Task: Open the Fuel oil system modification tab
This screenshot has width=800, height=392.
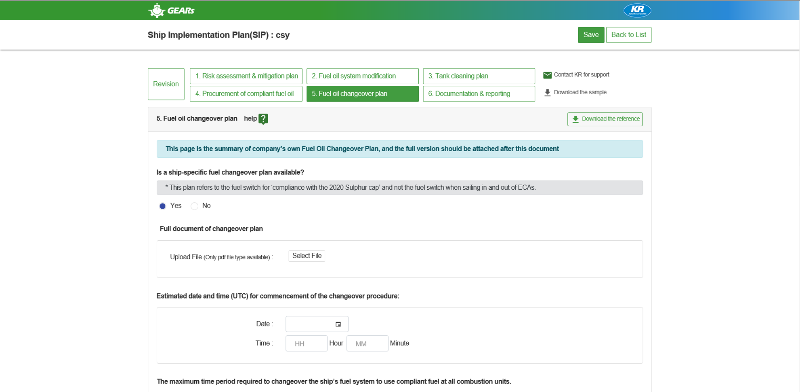Action: click(x=362, y=76)
